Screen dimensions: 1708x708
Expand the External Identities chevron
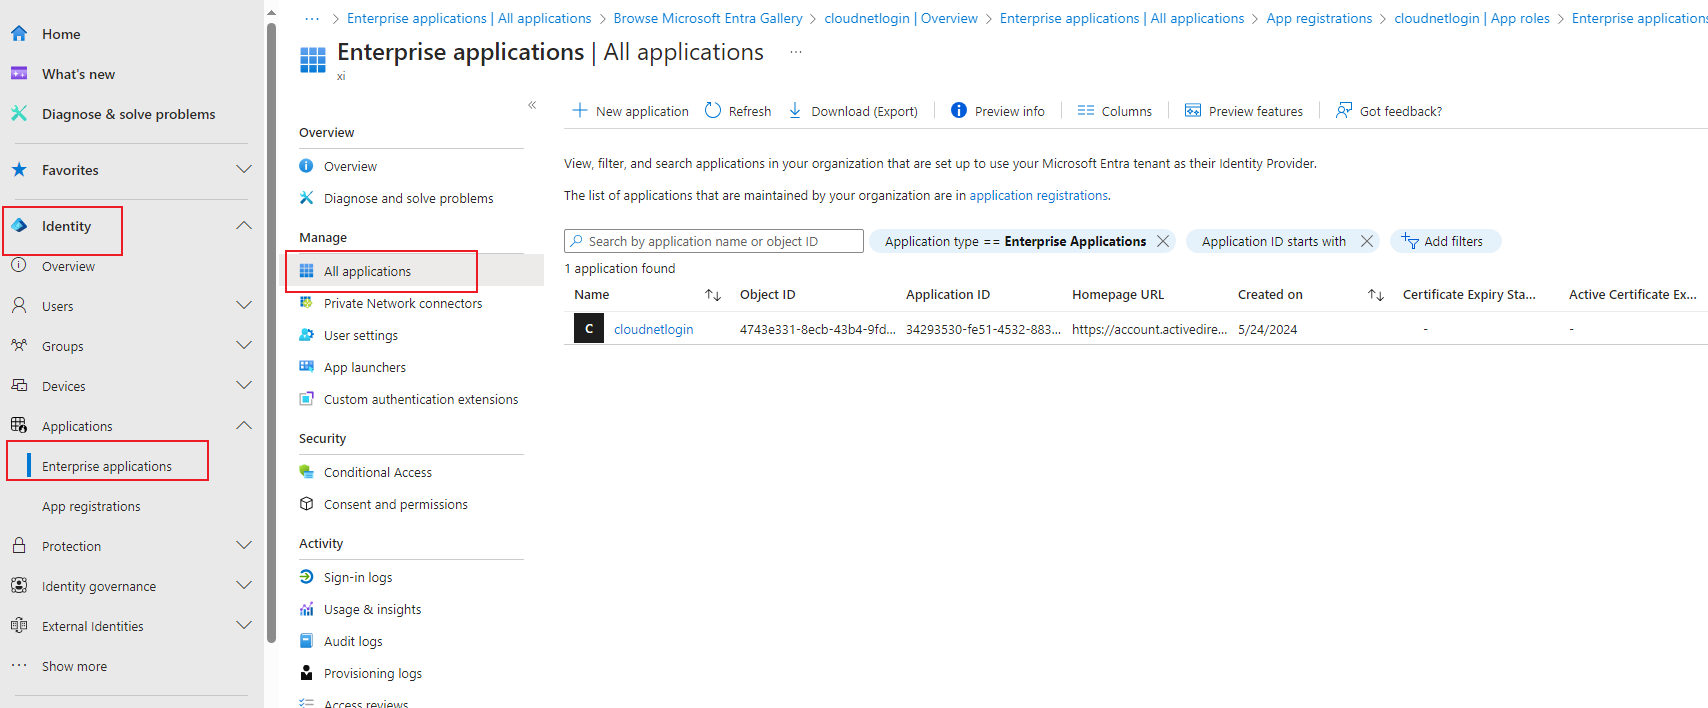tap(244, 626)
